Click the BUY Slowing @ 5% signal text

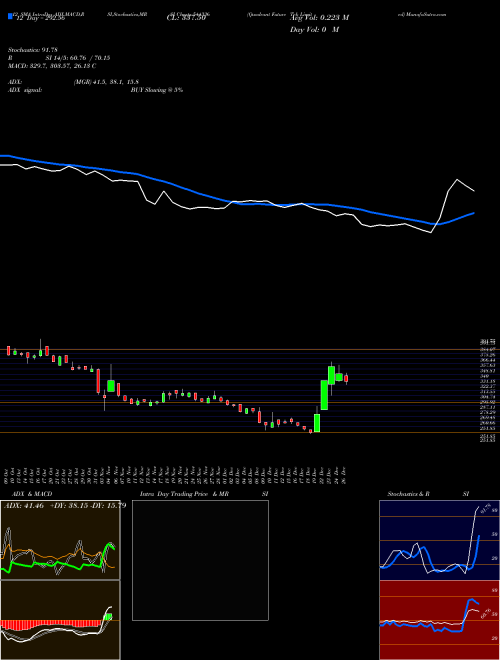tap(157, 90)
